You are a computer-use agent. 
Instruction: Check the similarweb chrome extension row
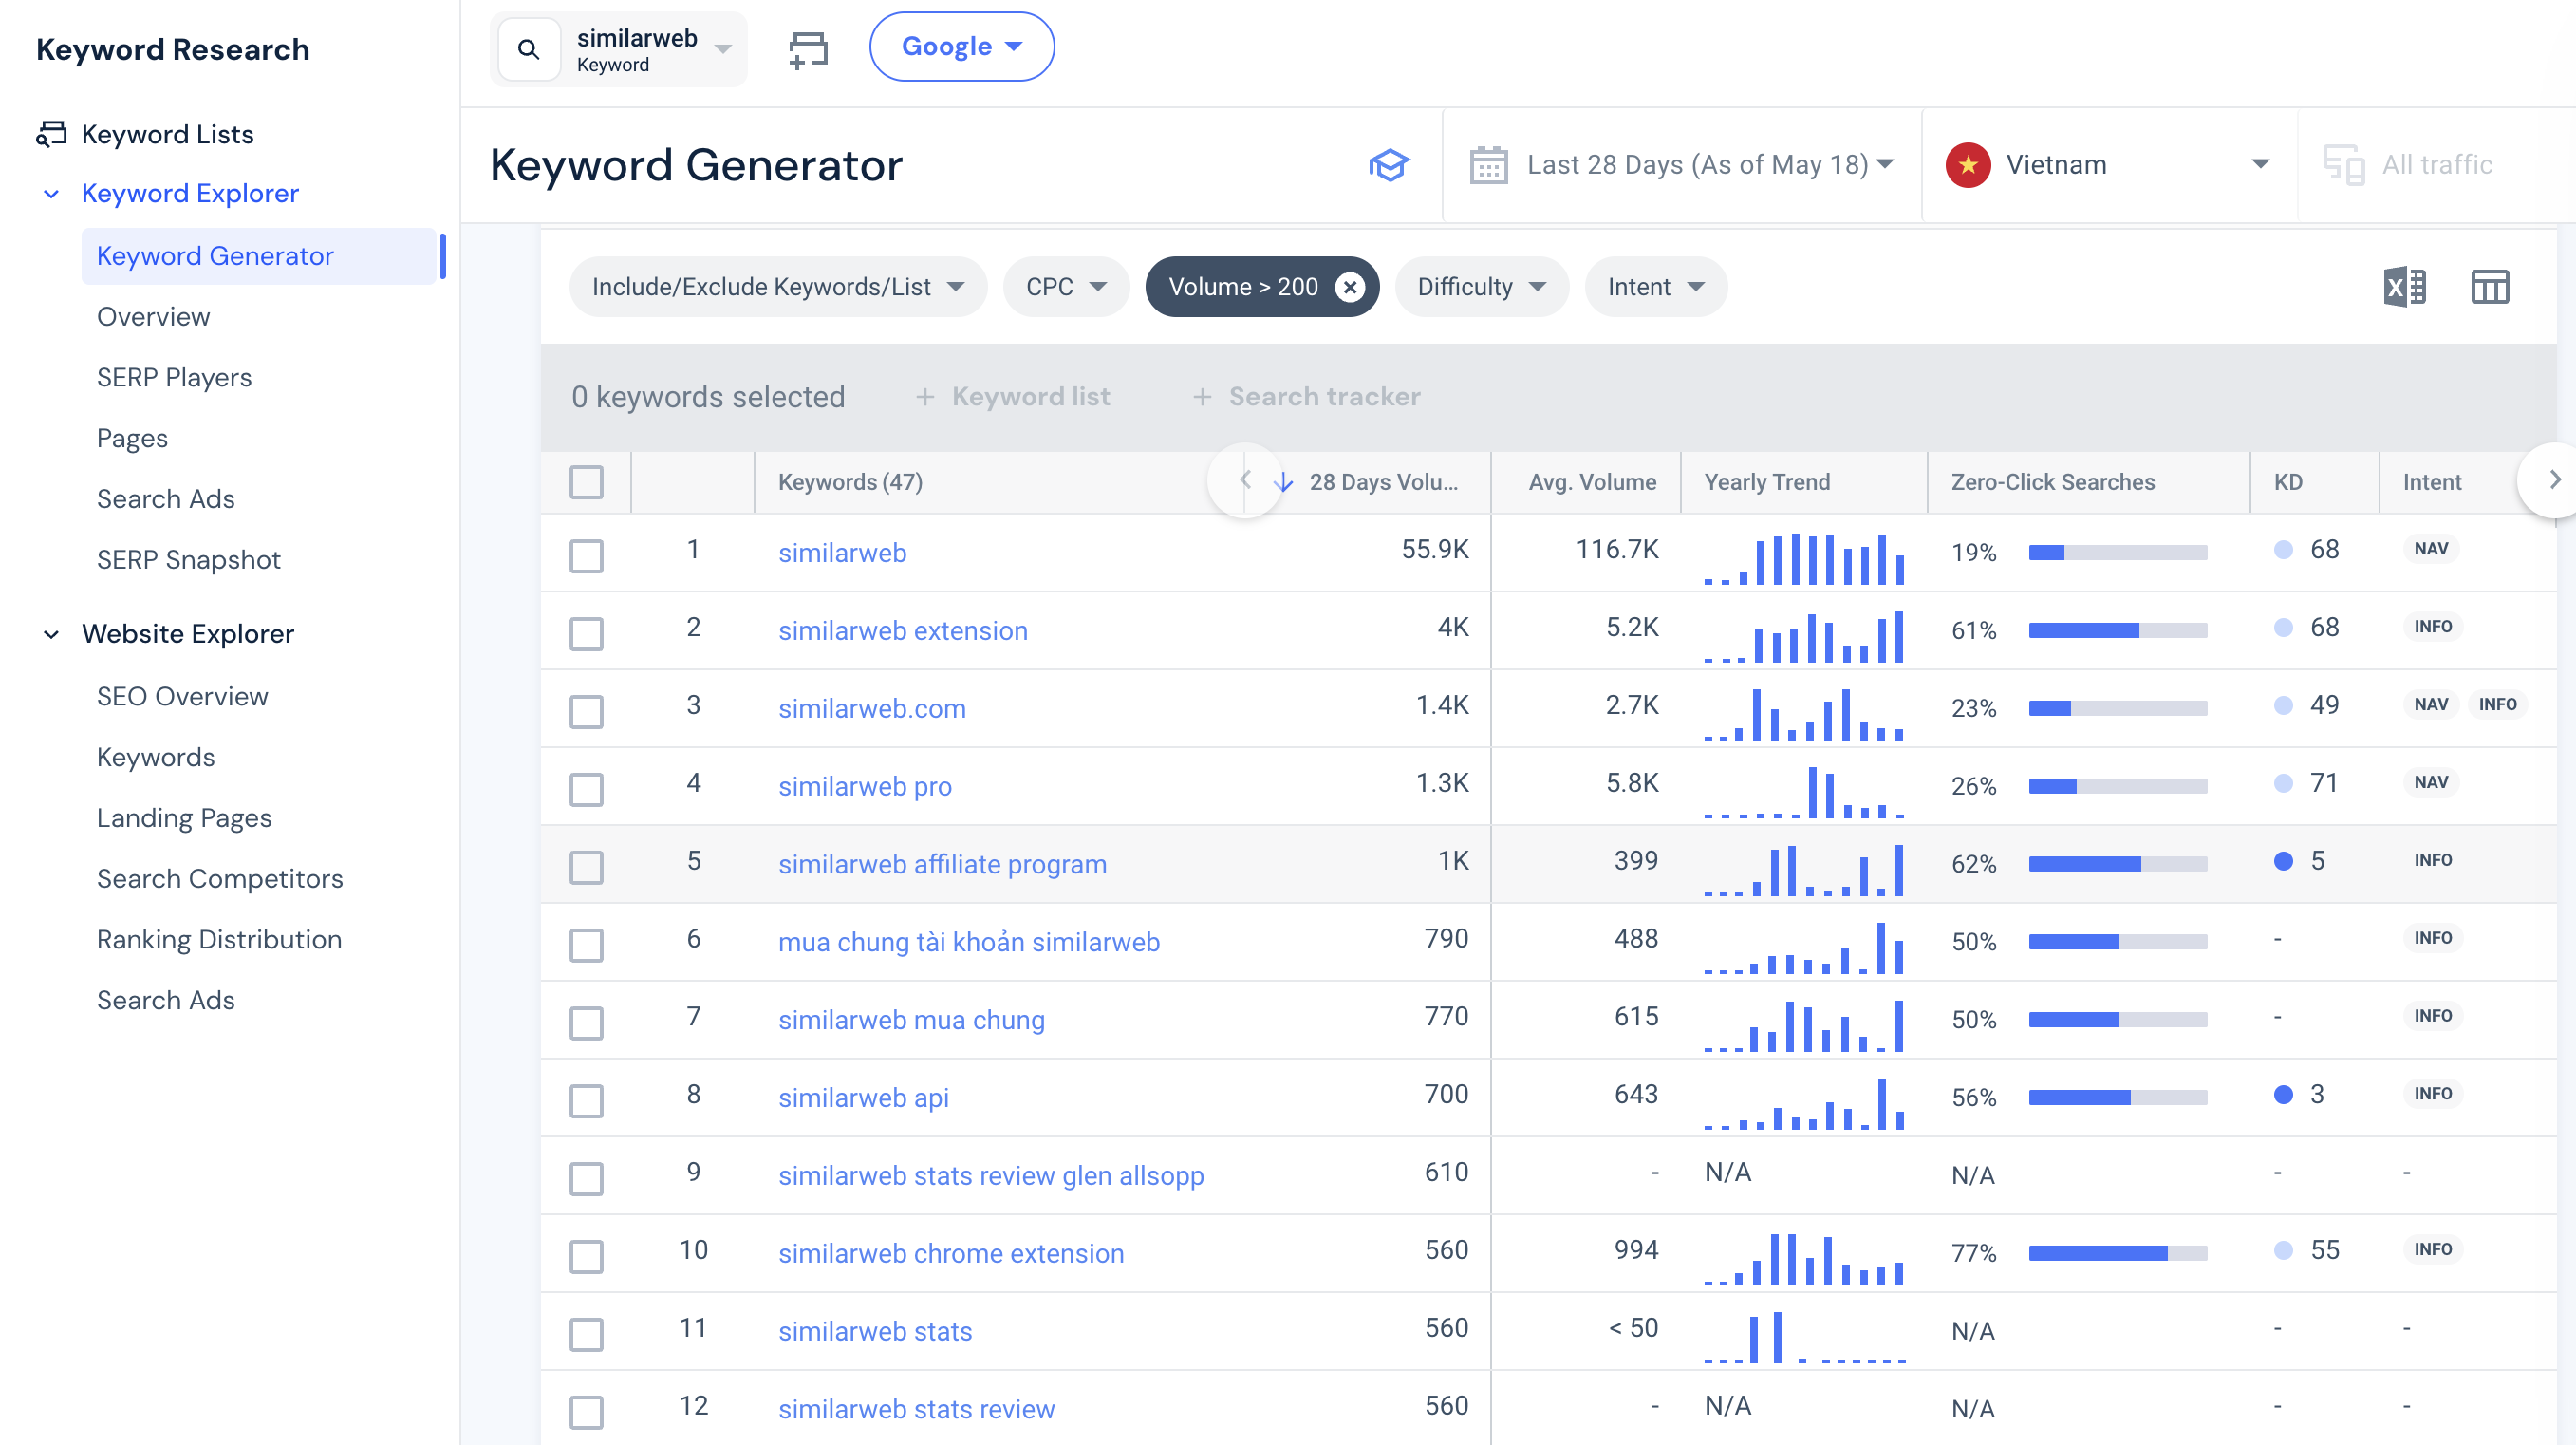click(586, 1257)
